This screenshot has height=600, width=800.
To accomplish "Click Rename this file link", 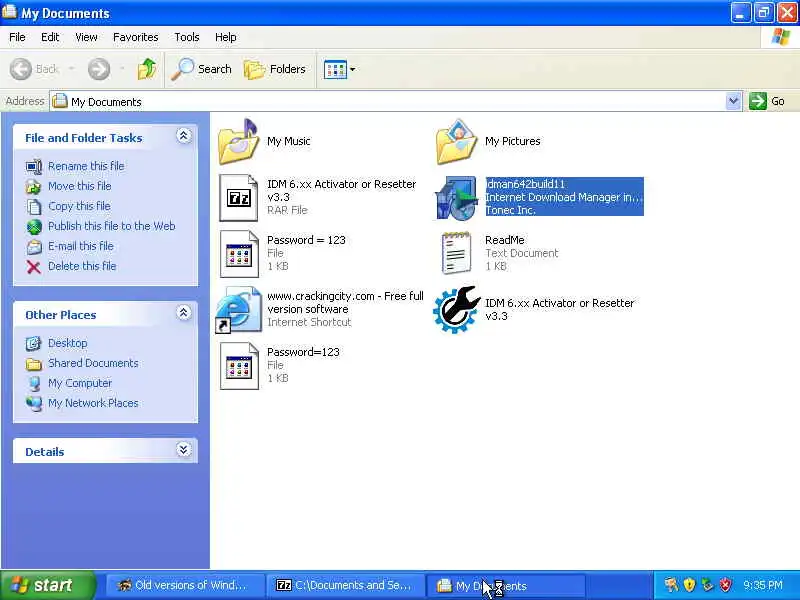I will [86, 166].
